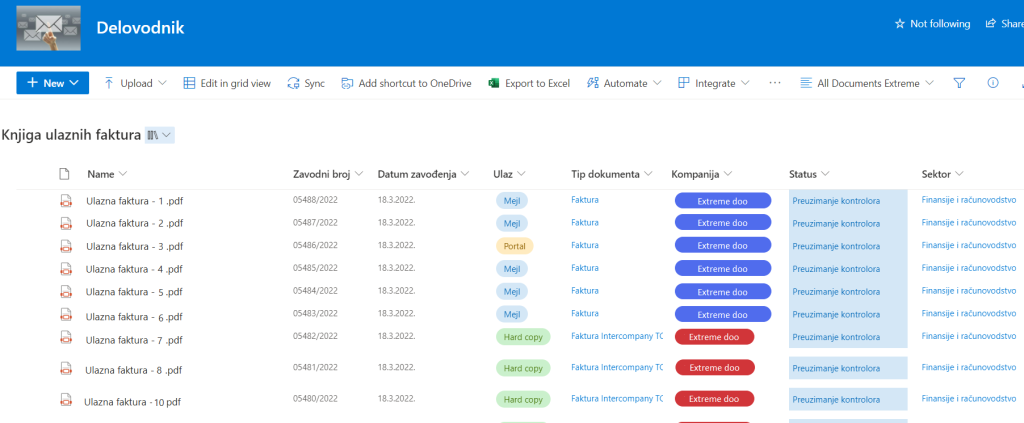
Task: Open the info details pane icon
Action: point(993,83)
